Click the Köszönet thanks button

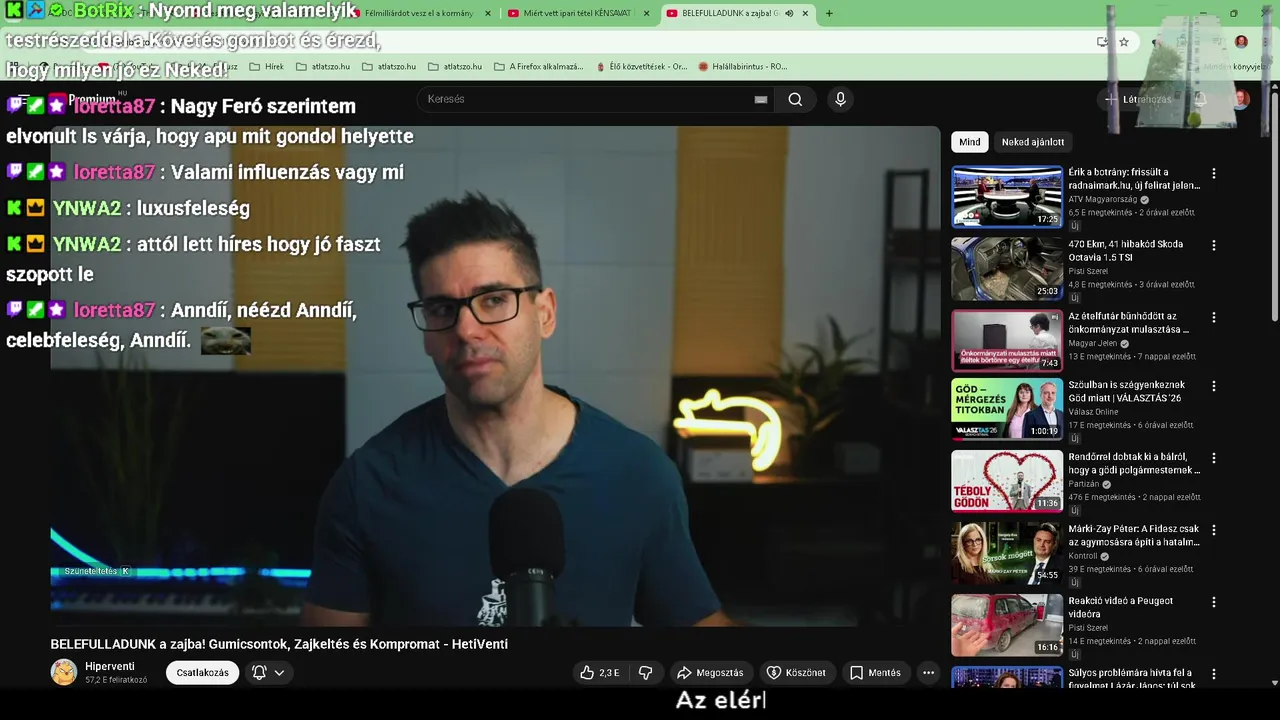click(796, 673)
